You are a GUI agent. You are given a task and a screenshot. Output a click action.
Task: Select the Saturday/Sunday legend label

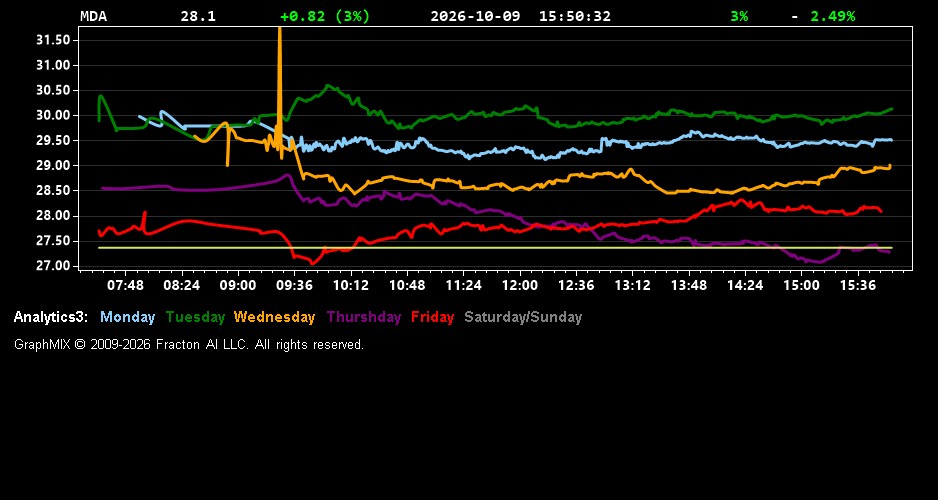pos(523,317)
